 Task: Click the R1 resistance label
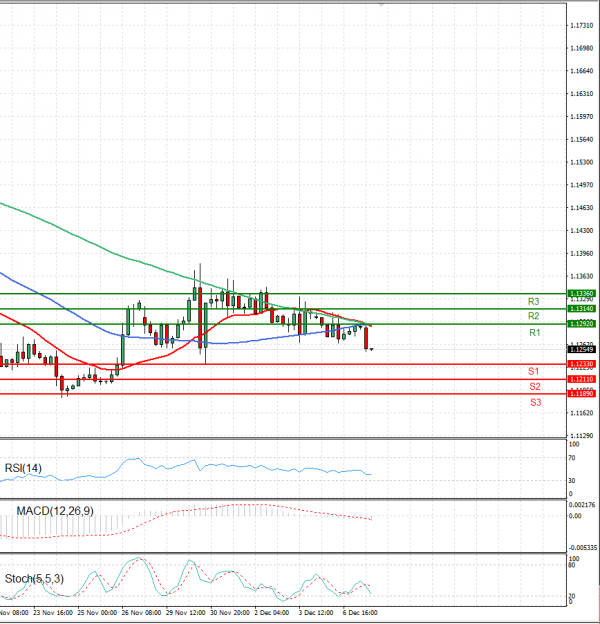coord(534,333)
